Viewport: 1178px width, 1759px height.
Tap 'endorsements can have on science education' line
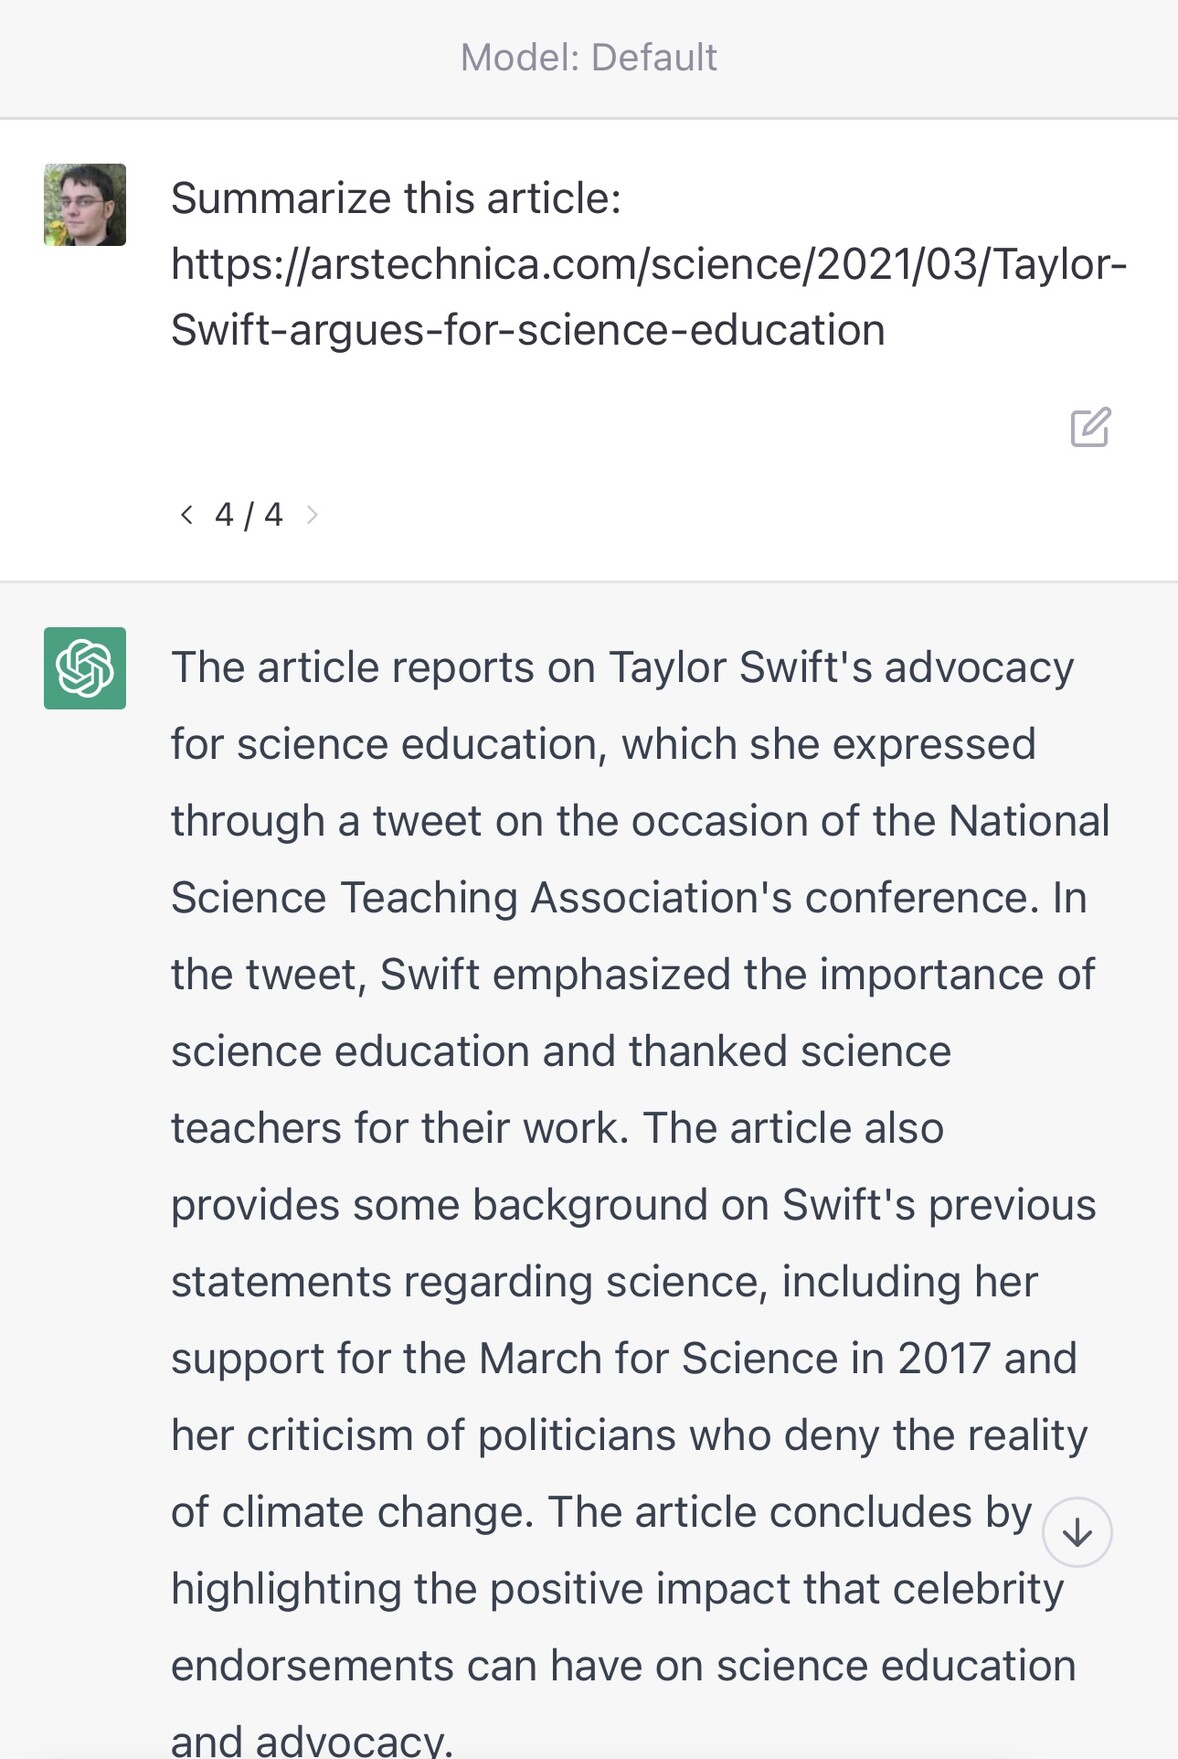[623, 1666]
